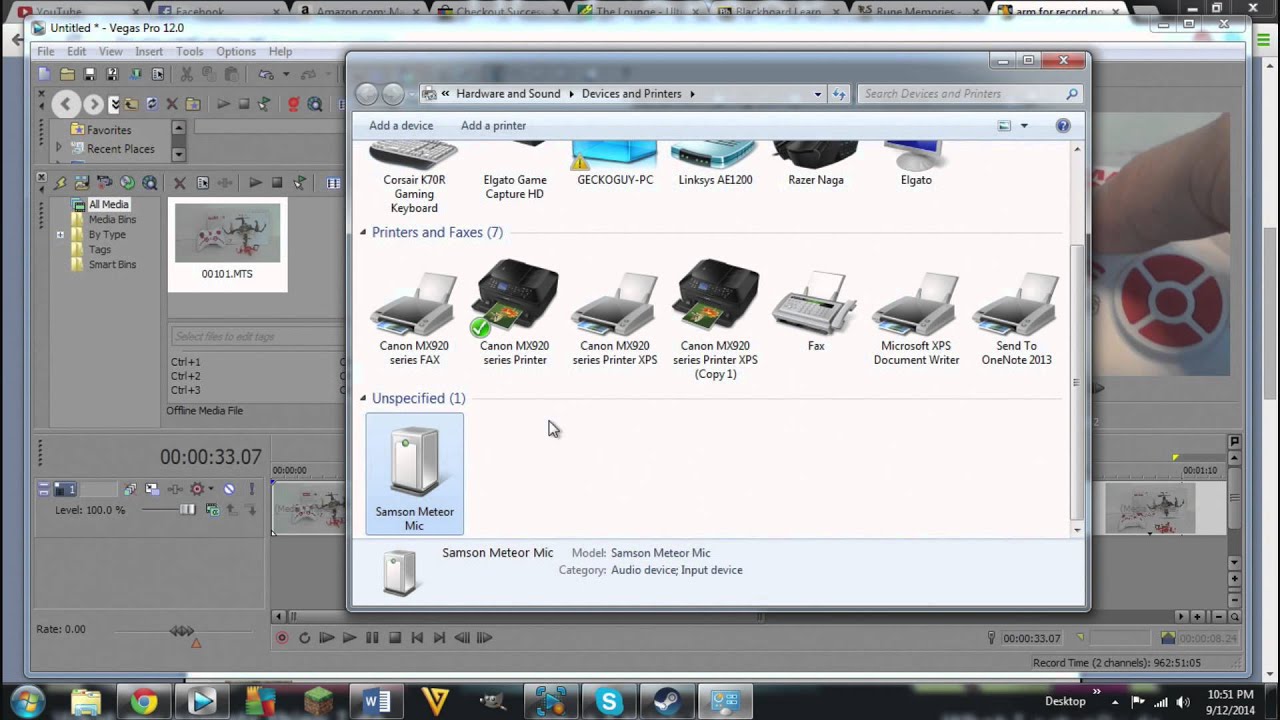Click Add to Favorites folder icon in Explorer
This screenshot has width=1280, height=720.
(x=193, y=104)
